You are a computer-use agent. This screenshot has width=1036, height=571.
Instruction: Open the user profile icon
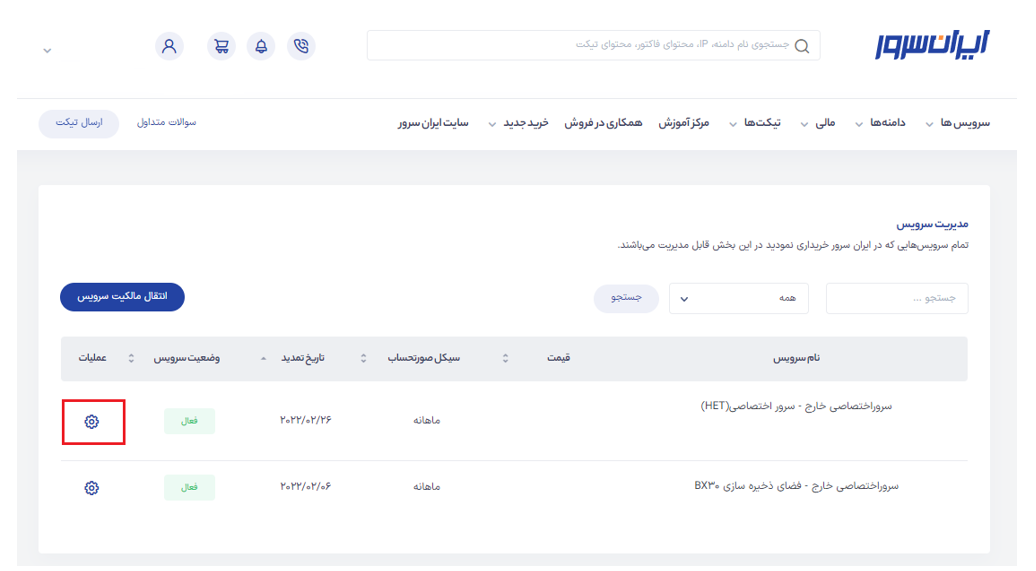pyautogui.click(x=169, y=46)
